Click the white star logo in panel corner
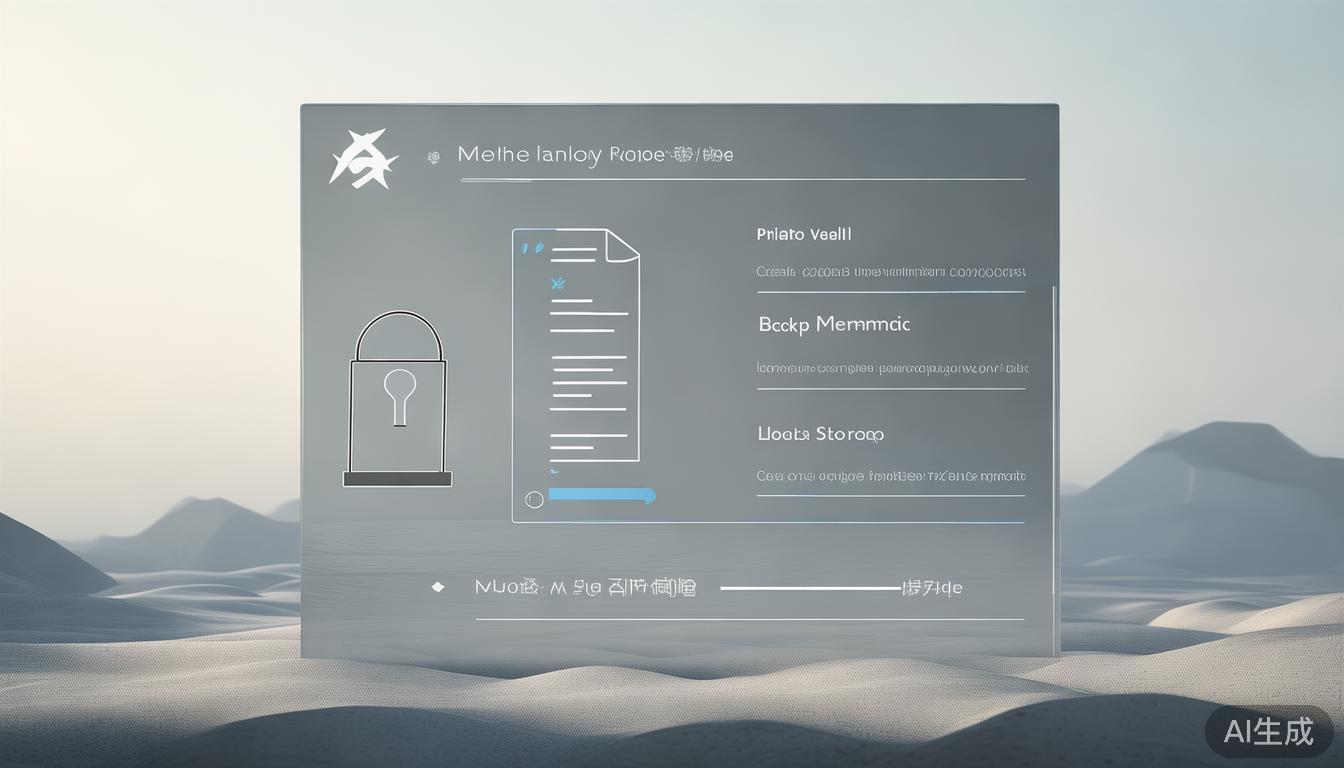This screenshot has width=1344, height=768. pyautogui.click(x=362, y=159)
